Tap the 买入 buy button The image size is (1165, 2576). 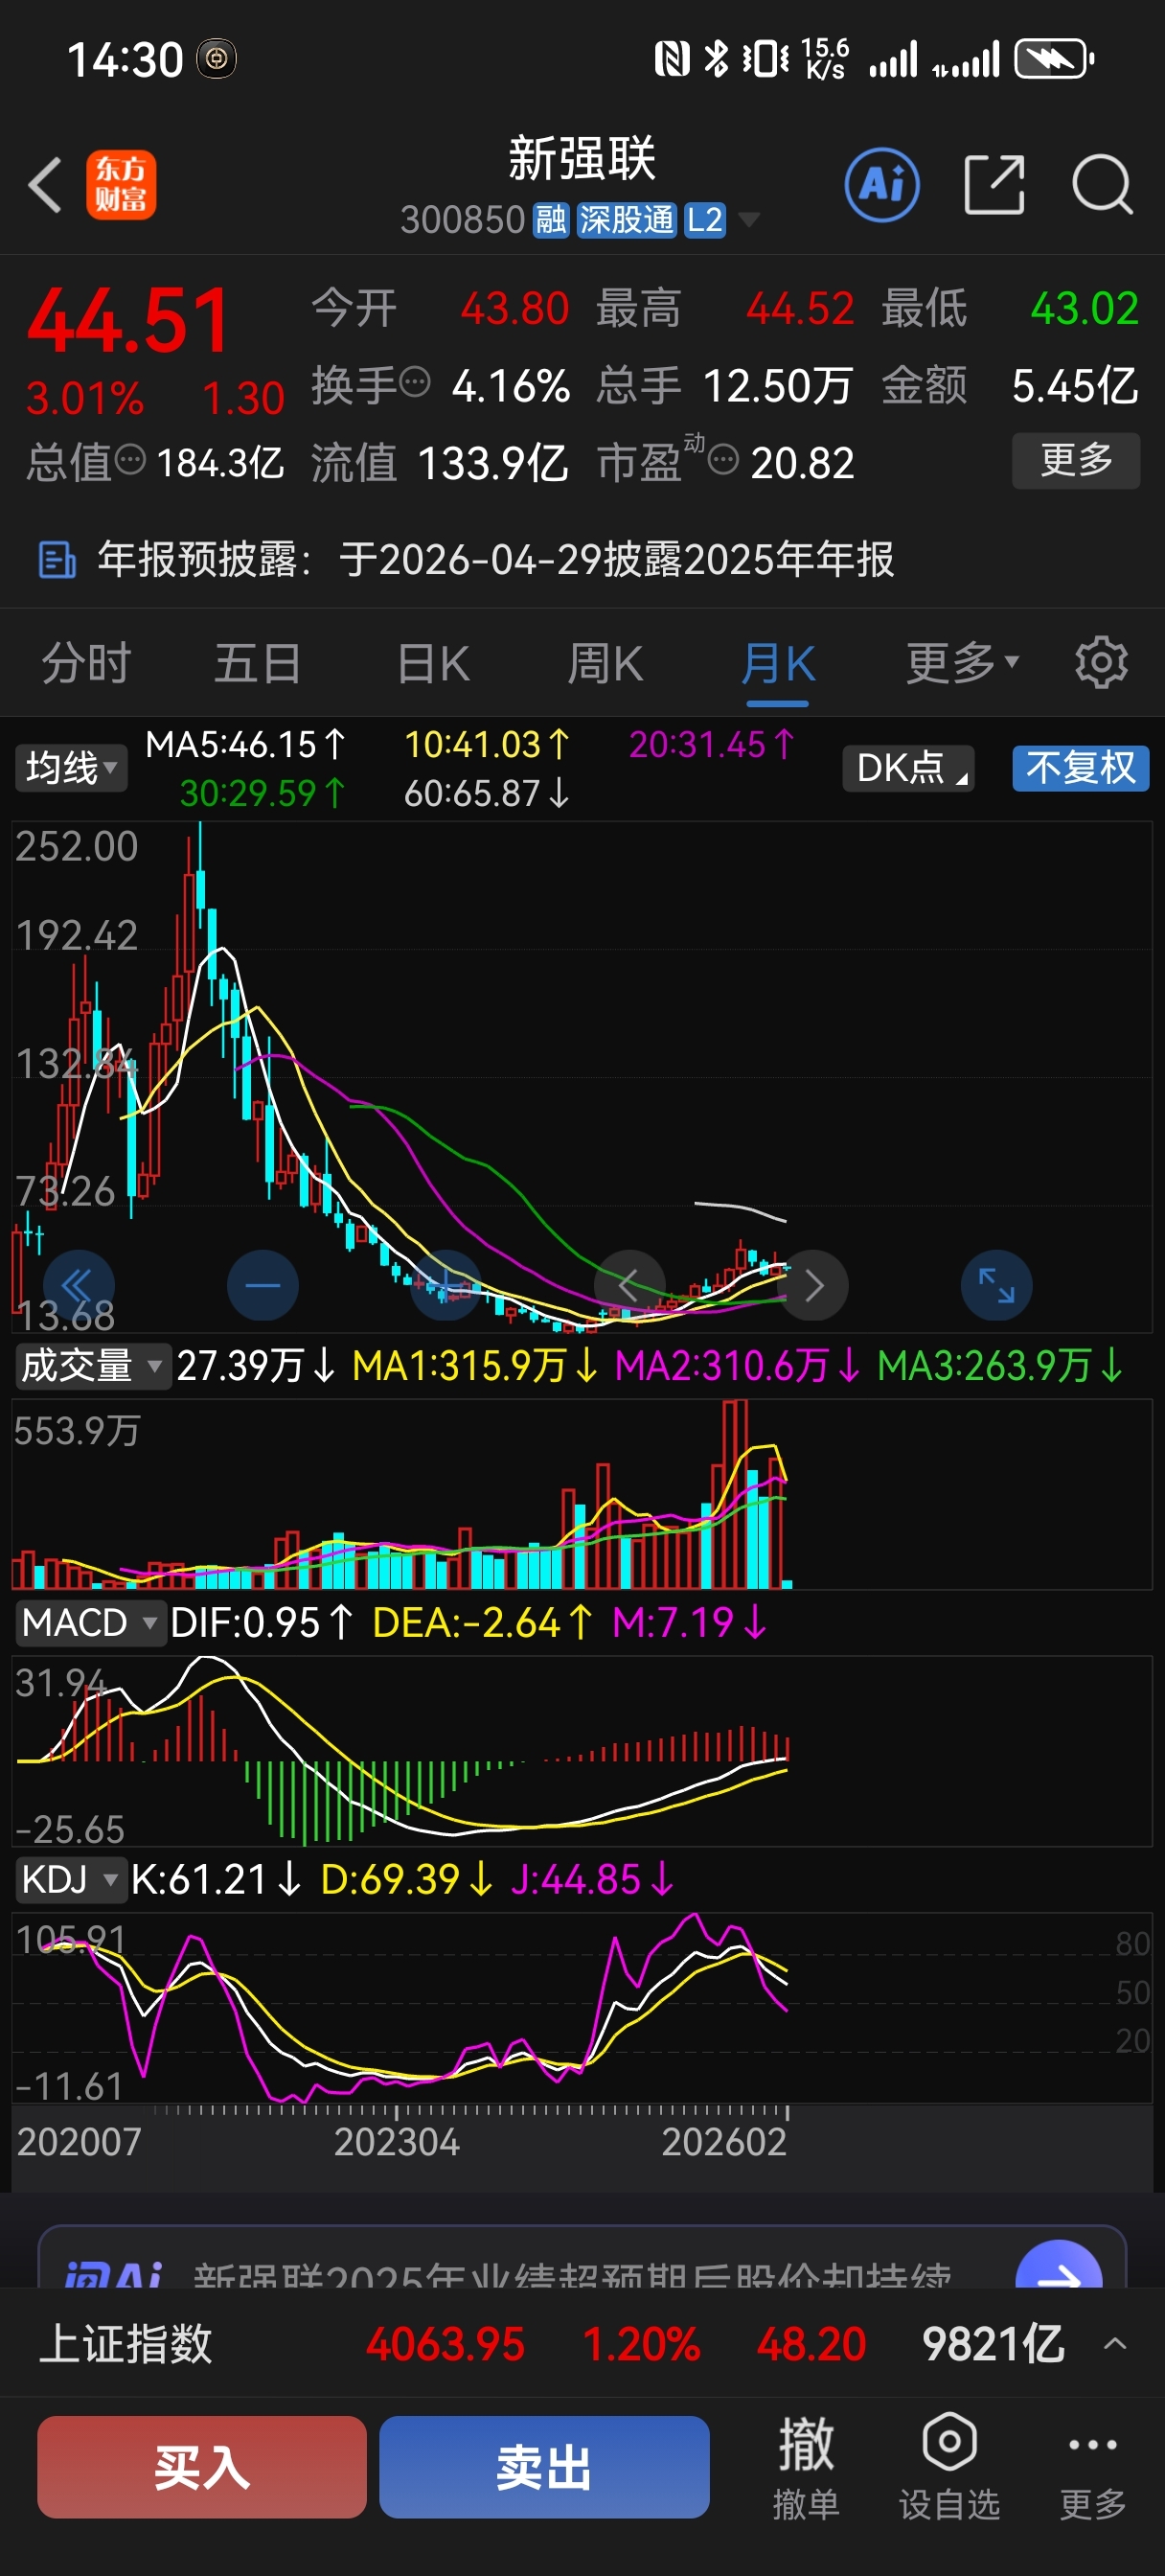coord(202,2467)
